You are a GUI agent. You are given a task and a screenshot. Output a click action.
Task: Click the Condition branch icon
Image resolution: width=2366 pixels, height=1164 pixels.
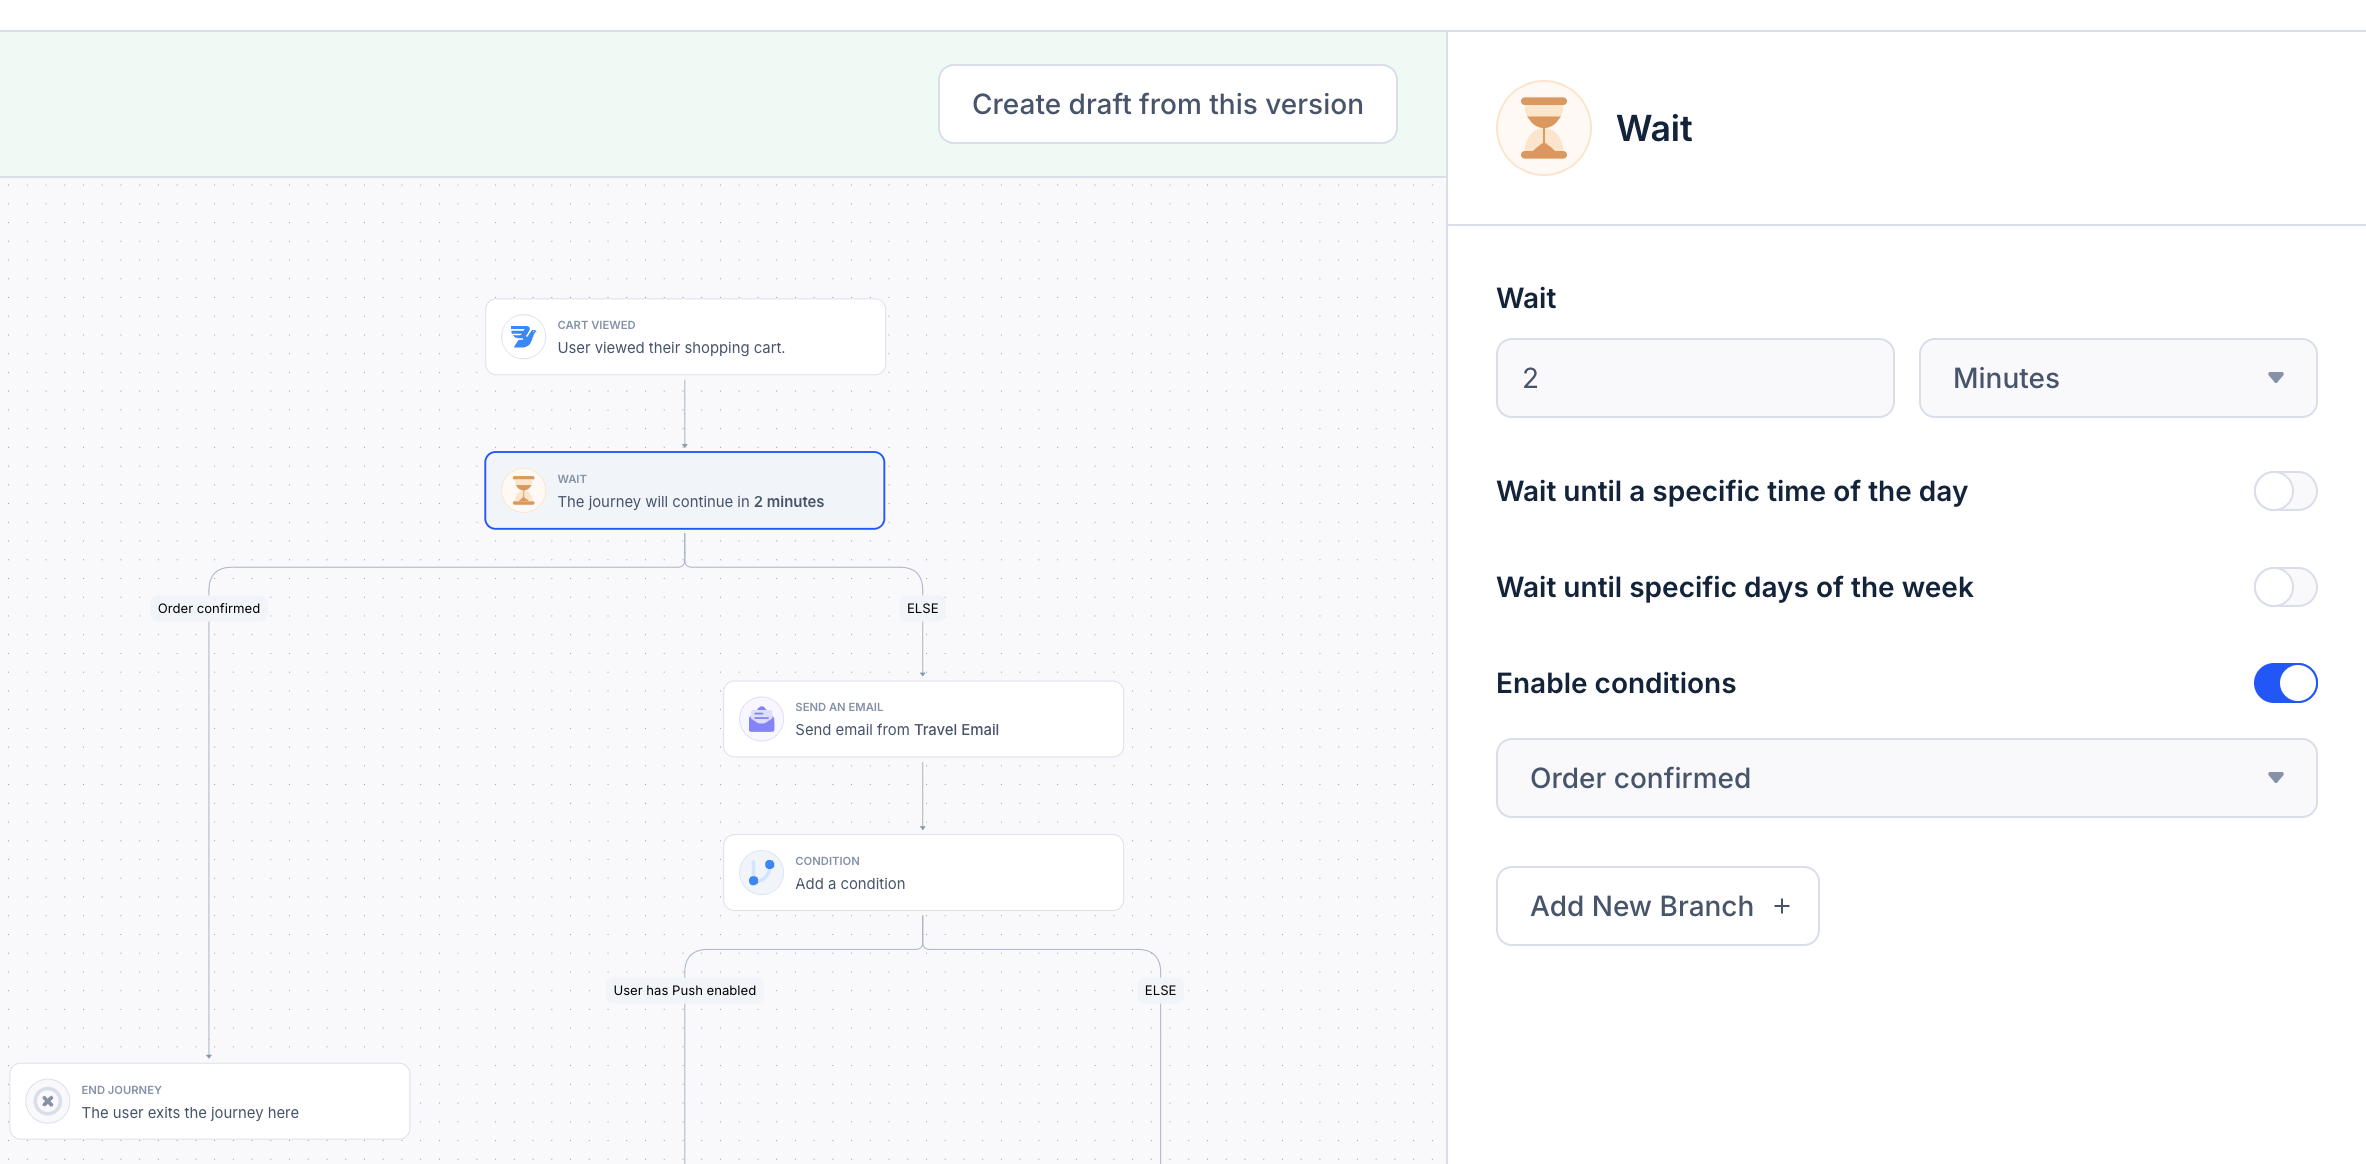[761, 873]
